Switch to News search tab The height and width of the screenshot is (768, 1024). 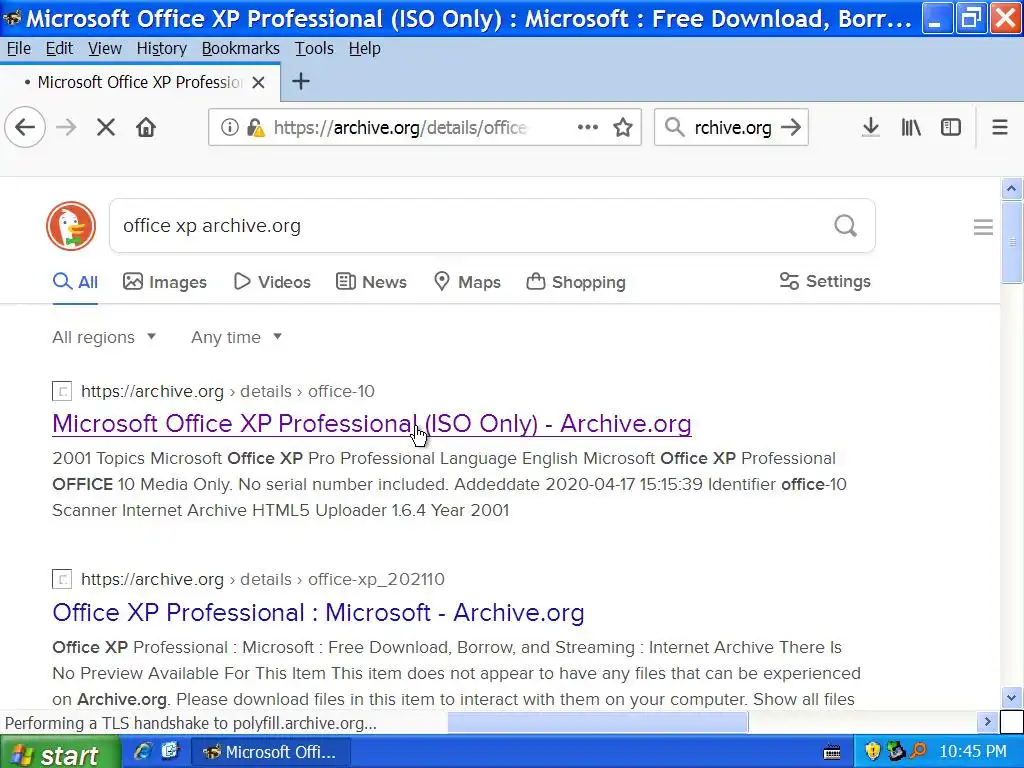(371, 282)
